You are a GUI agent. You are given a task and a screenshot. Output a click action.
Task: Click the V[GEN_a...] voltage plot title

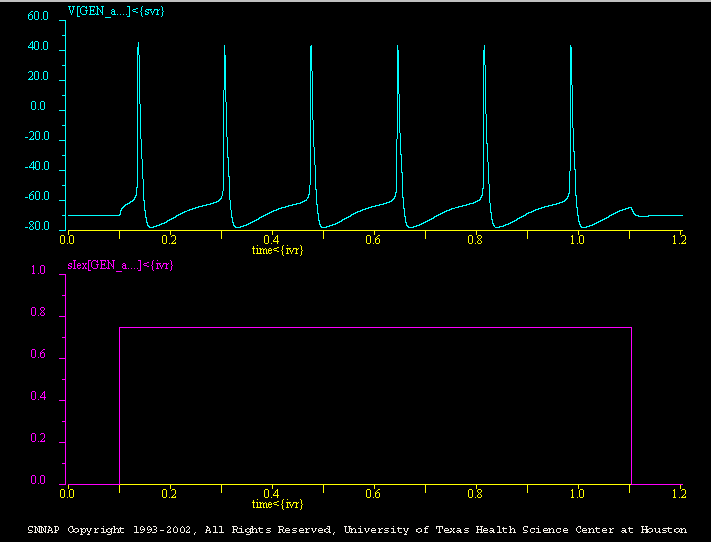click(x=115, y=9)
